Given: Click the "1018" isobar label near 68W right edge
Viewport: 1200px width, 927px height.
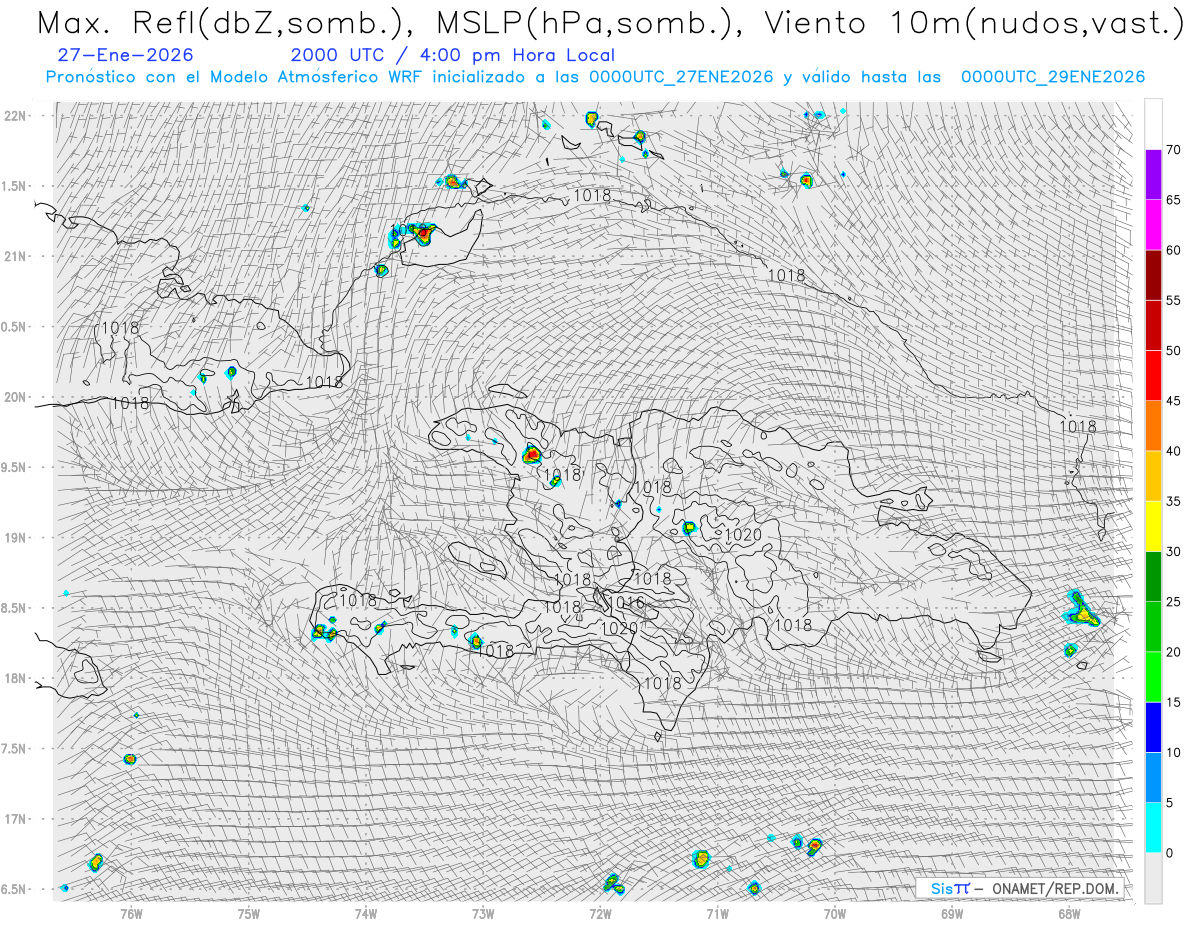Looking at the screenshot, I should pos(1077,426).
